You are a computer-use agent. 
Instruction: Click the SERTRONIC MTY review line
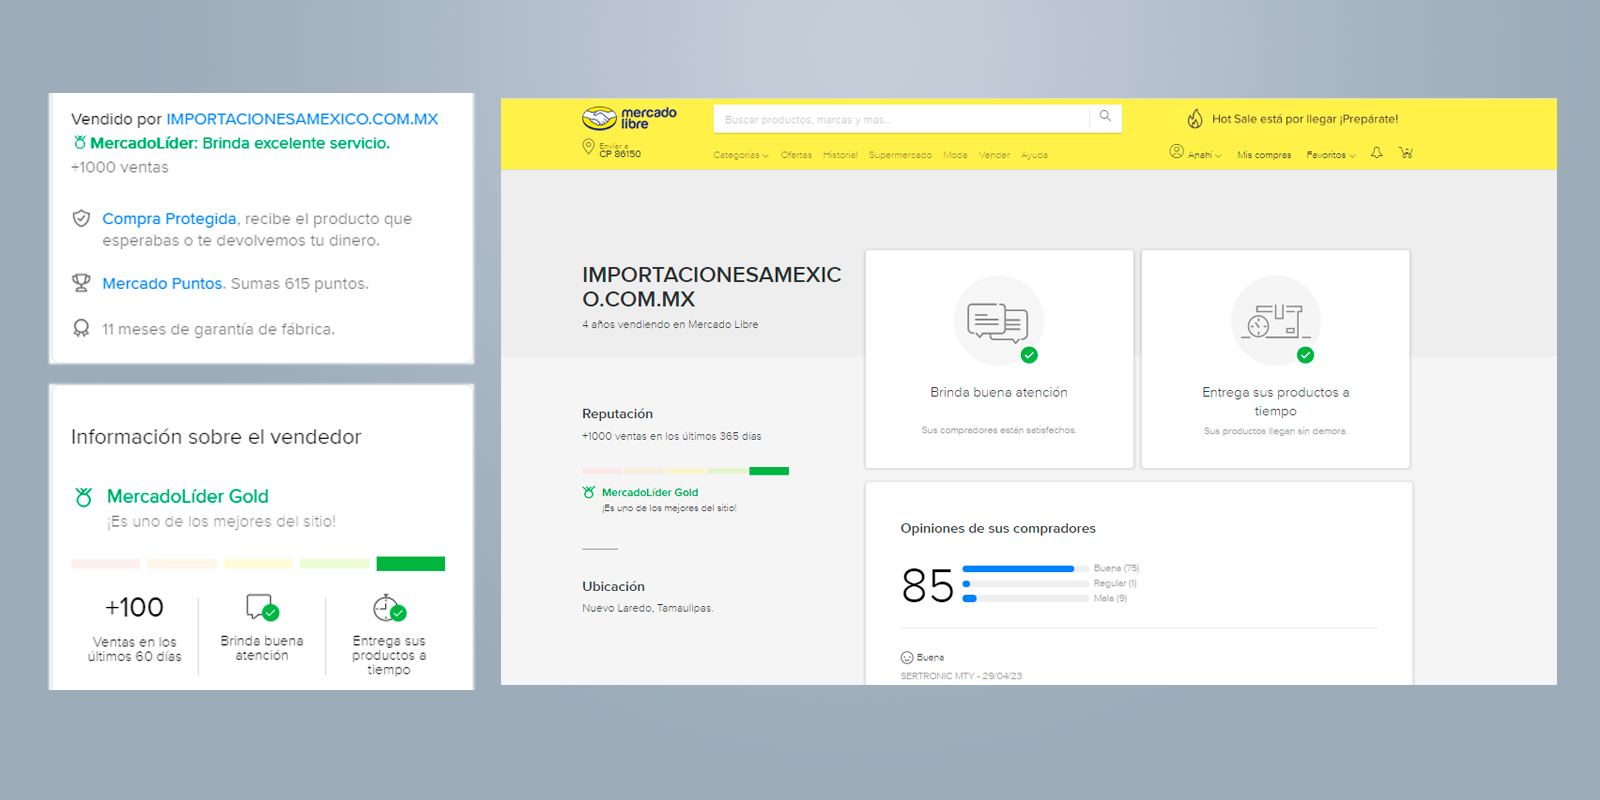pos(961,676)
